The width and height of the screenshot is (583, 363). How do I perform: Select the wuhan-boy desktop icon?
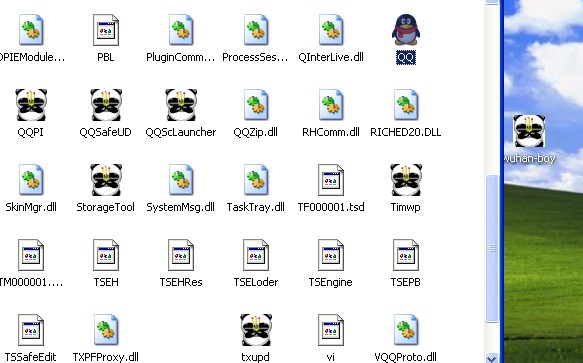click(x=529, y=131)
